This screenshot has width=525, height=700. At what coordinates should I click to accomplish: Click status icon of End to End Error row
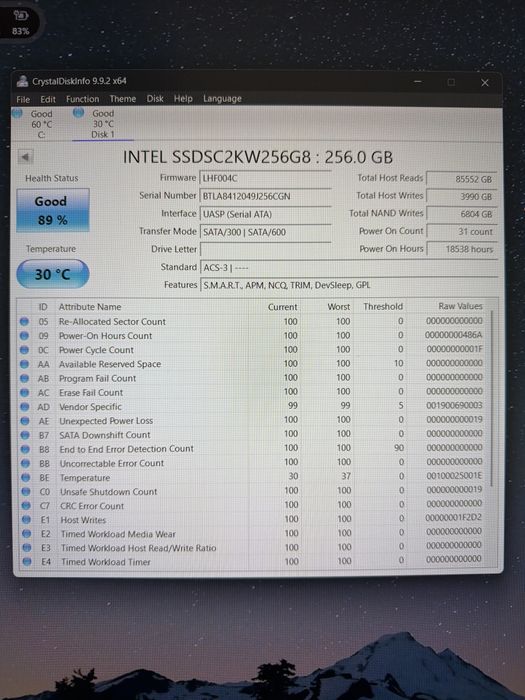pyautogui.click(x=25, y=449)
